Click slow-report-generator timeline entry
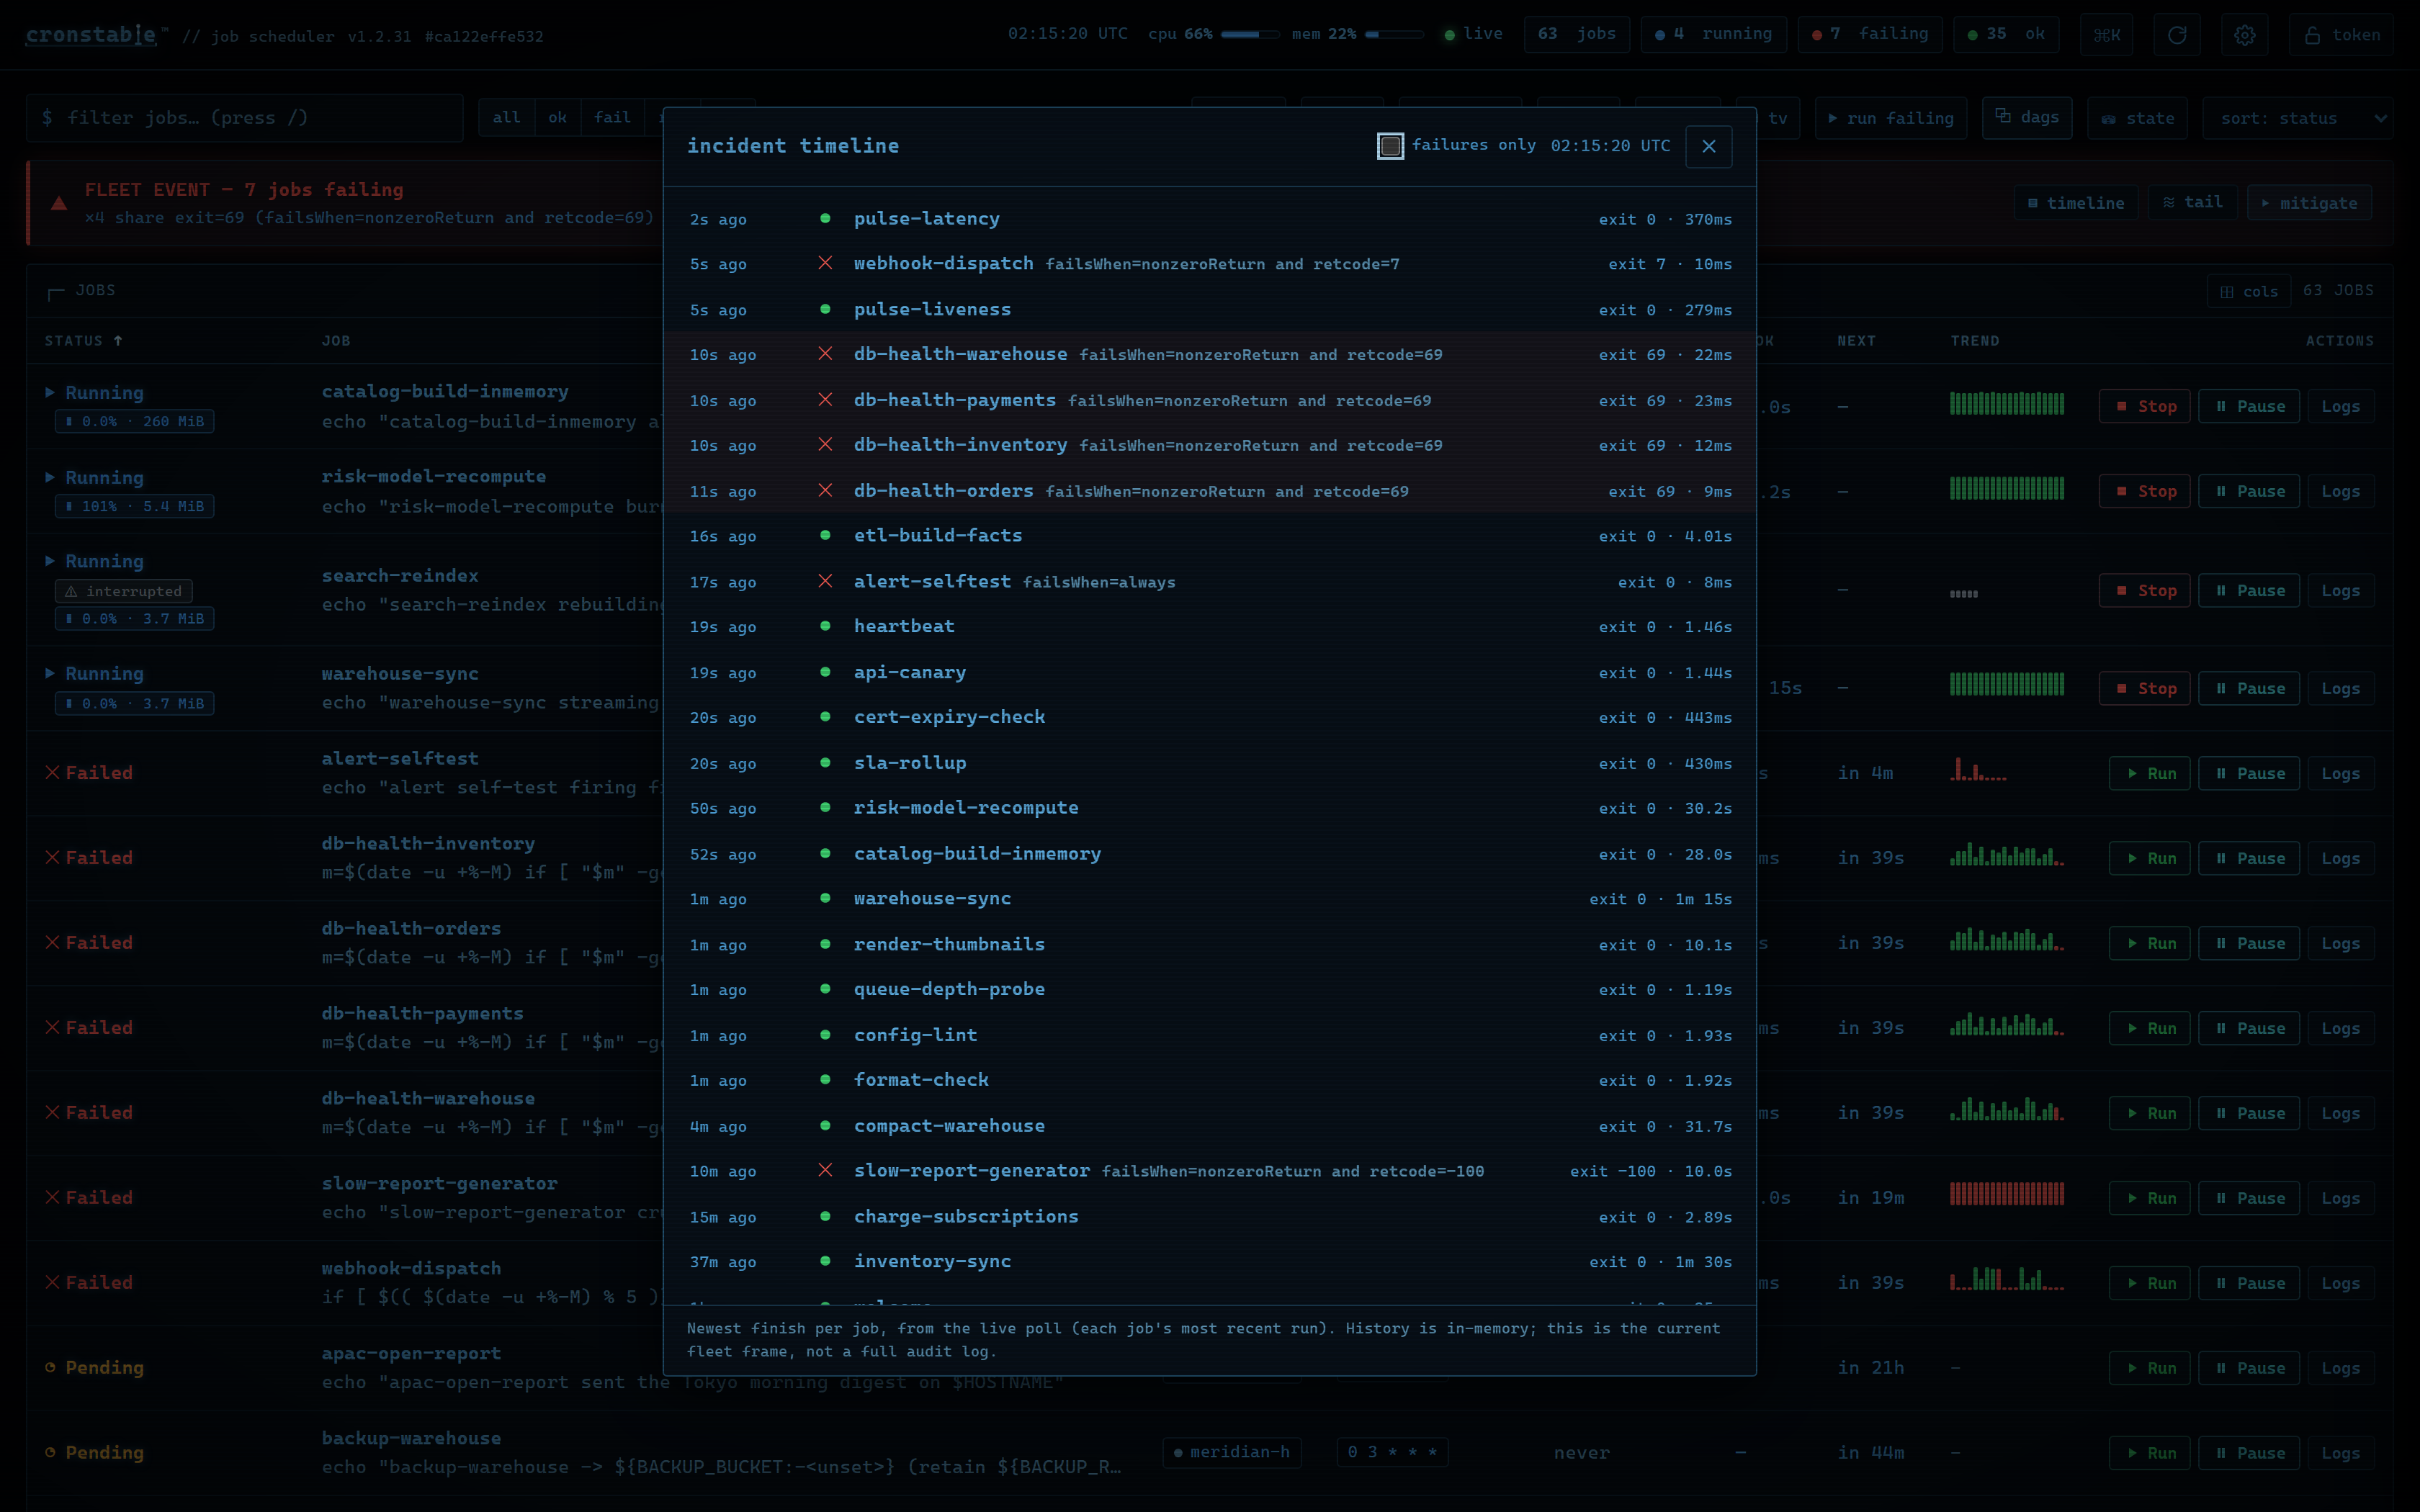 pyautogui.click(x=1210, y=1171)
